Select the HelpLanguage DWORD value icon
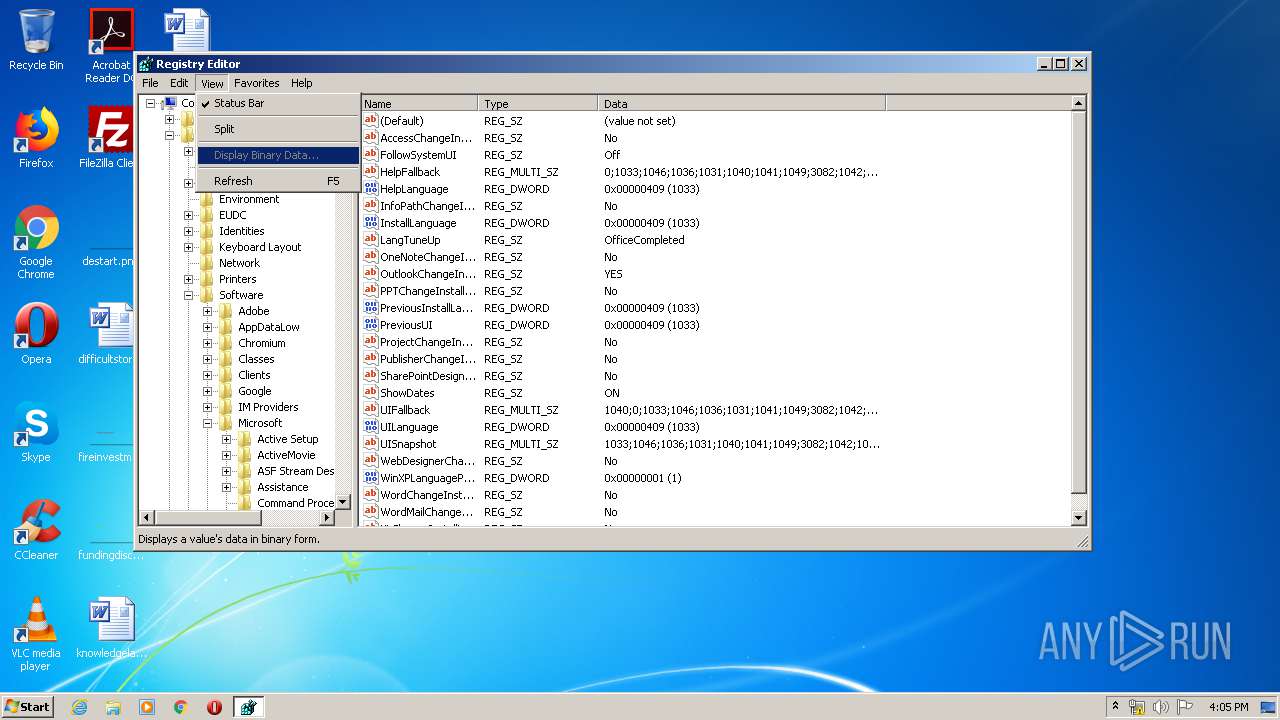This screenshot has height=720, width=1280. pos(371,189)
